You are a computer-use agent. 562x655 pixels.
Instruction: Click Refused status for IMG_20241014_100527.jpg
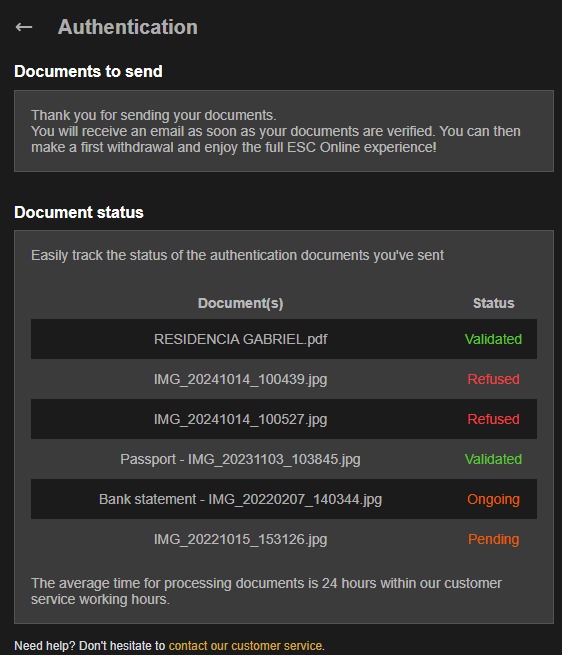493,419
